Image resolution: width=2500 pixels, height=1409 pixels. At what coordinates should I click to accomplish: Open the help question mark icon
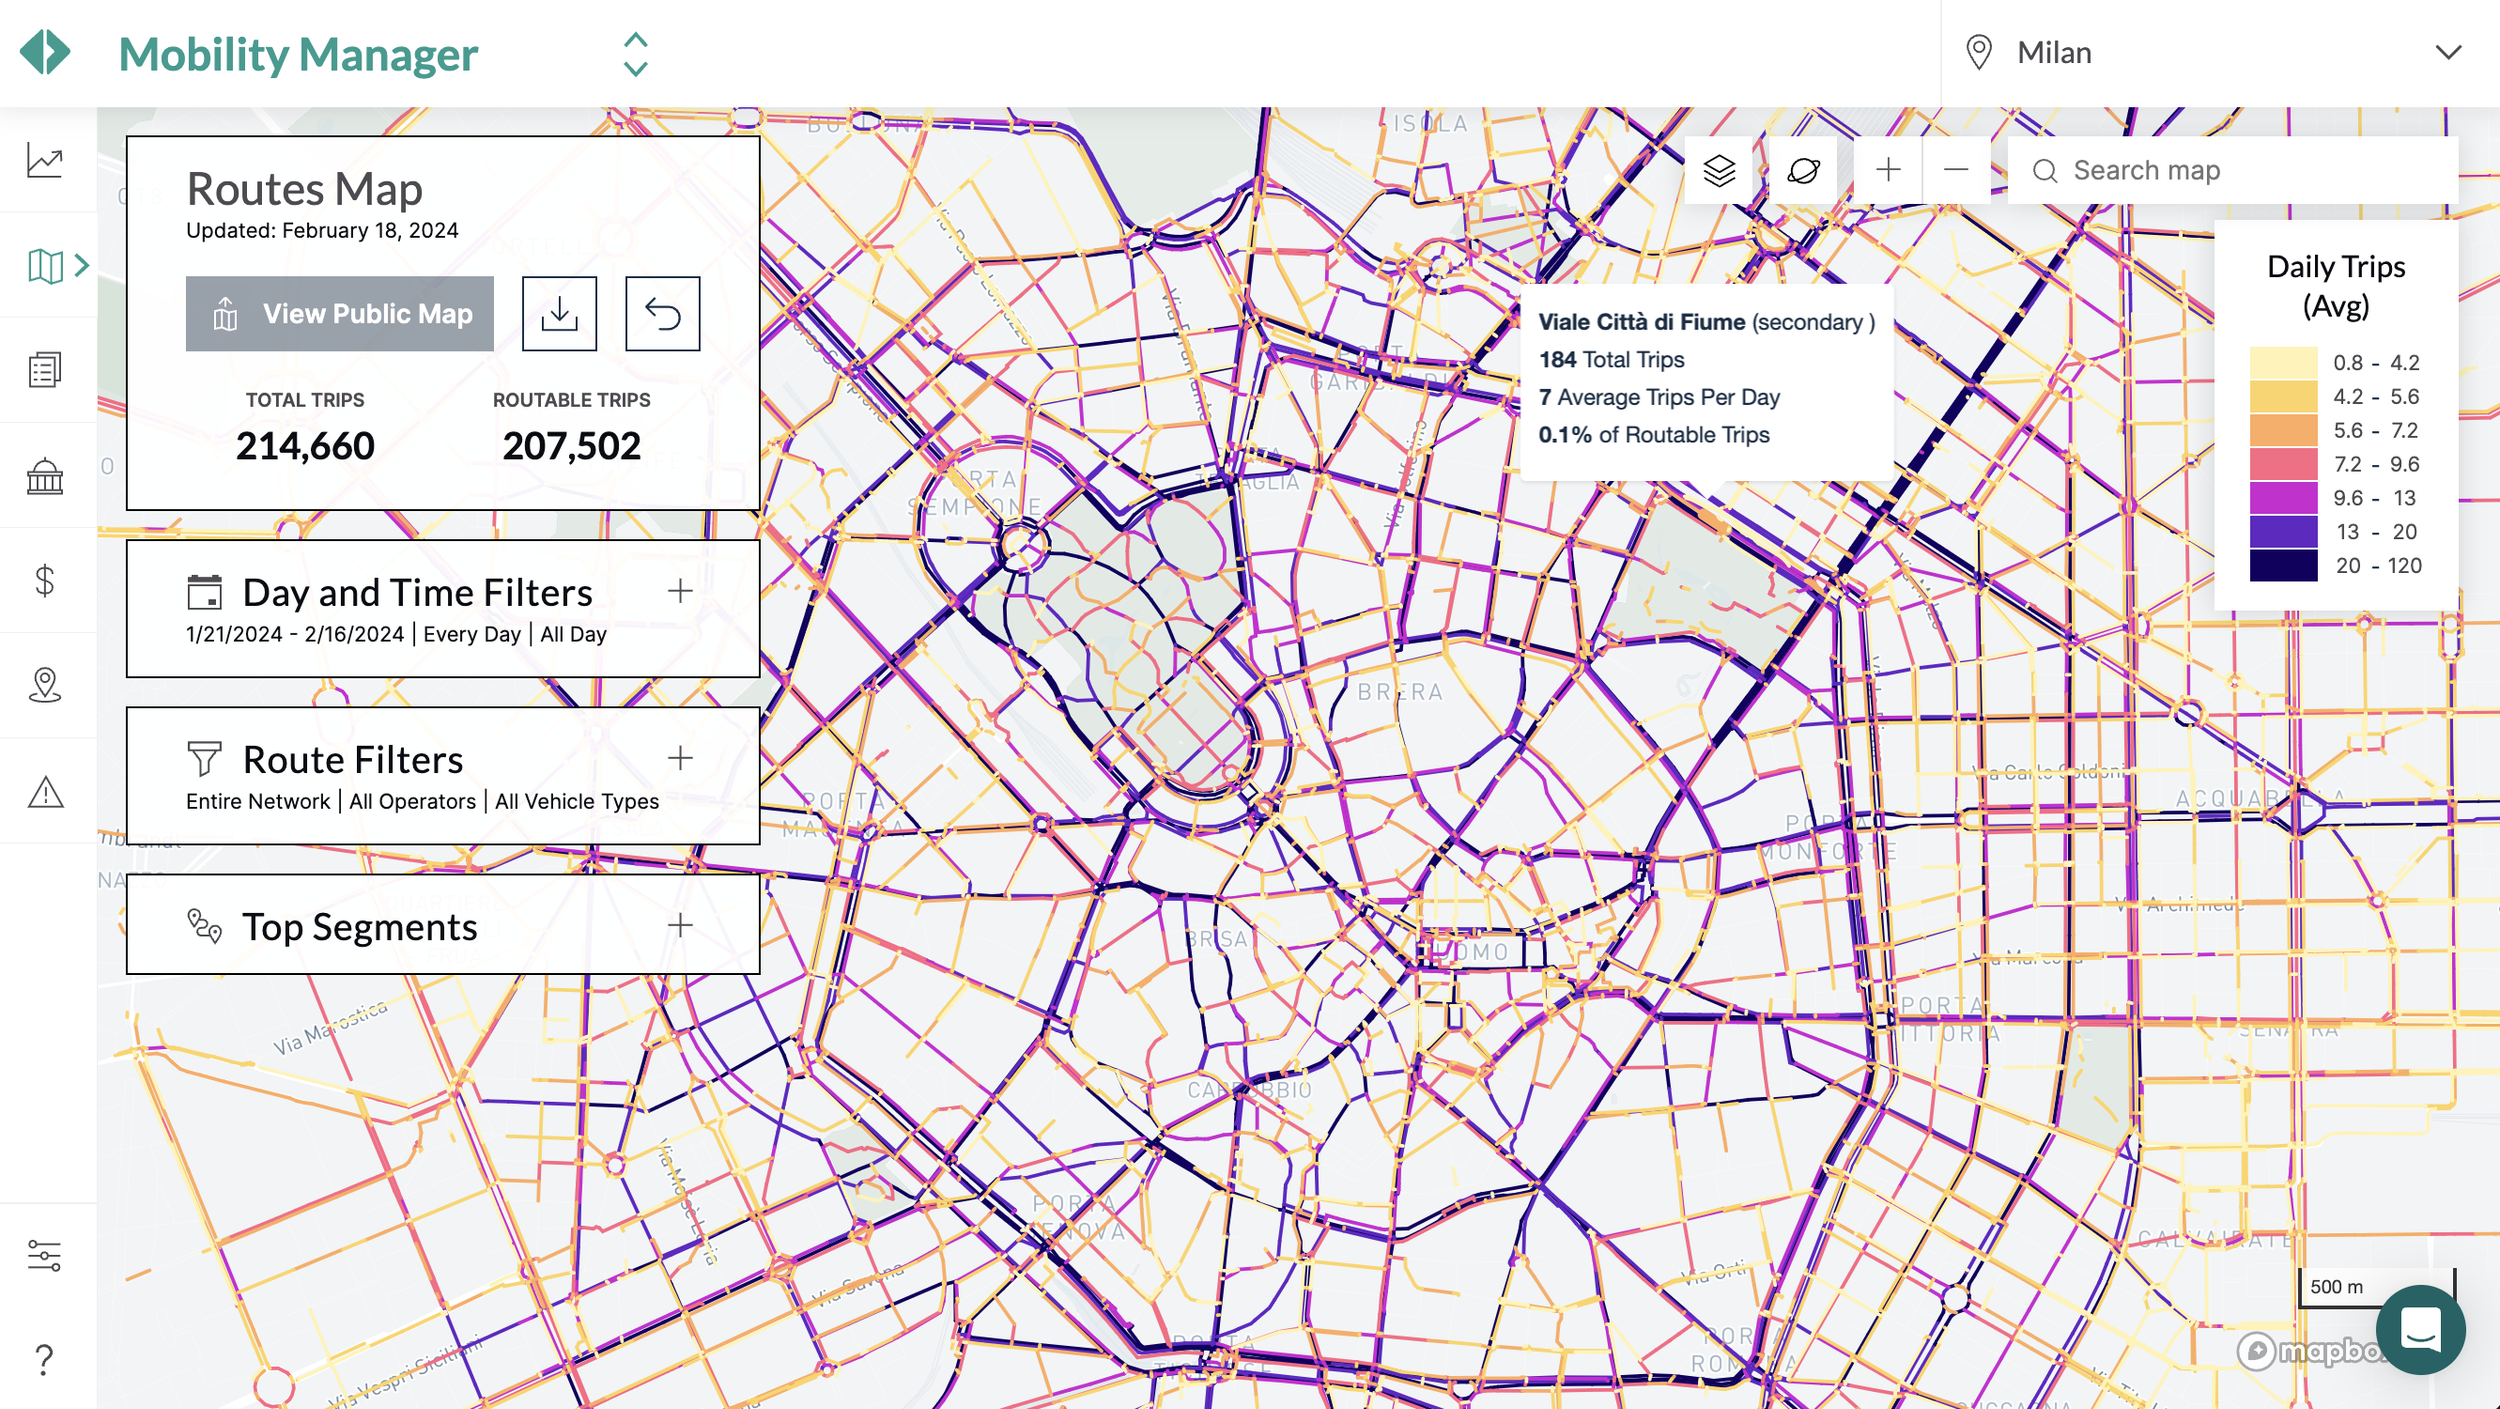pos(45,1359)
